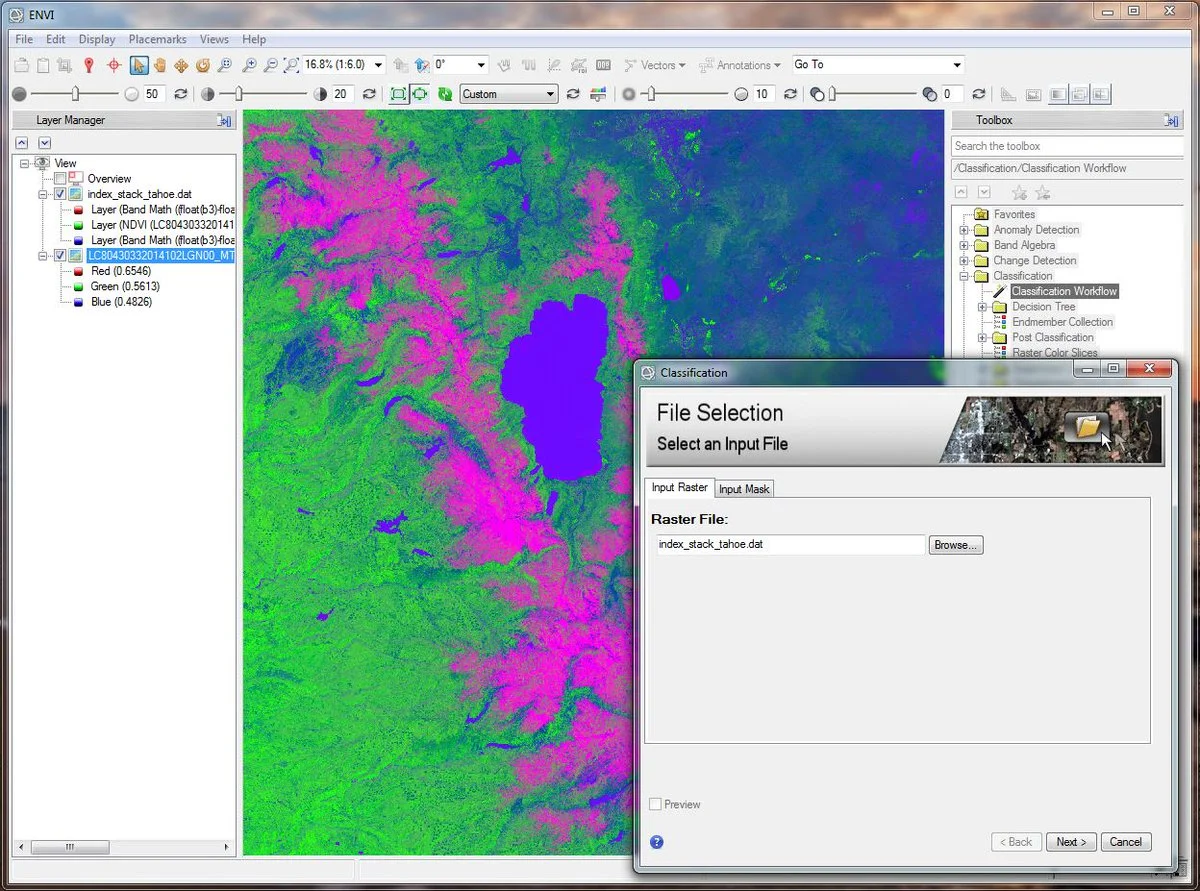Open the zoom percentage dropdown
1200x891 pixels.
(x=378, y=64)
